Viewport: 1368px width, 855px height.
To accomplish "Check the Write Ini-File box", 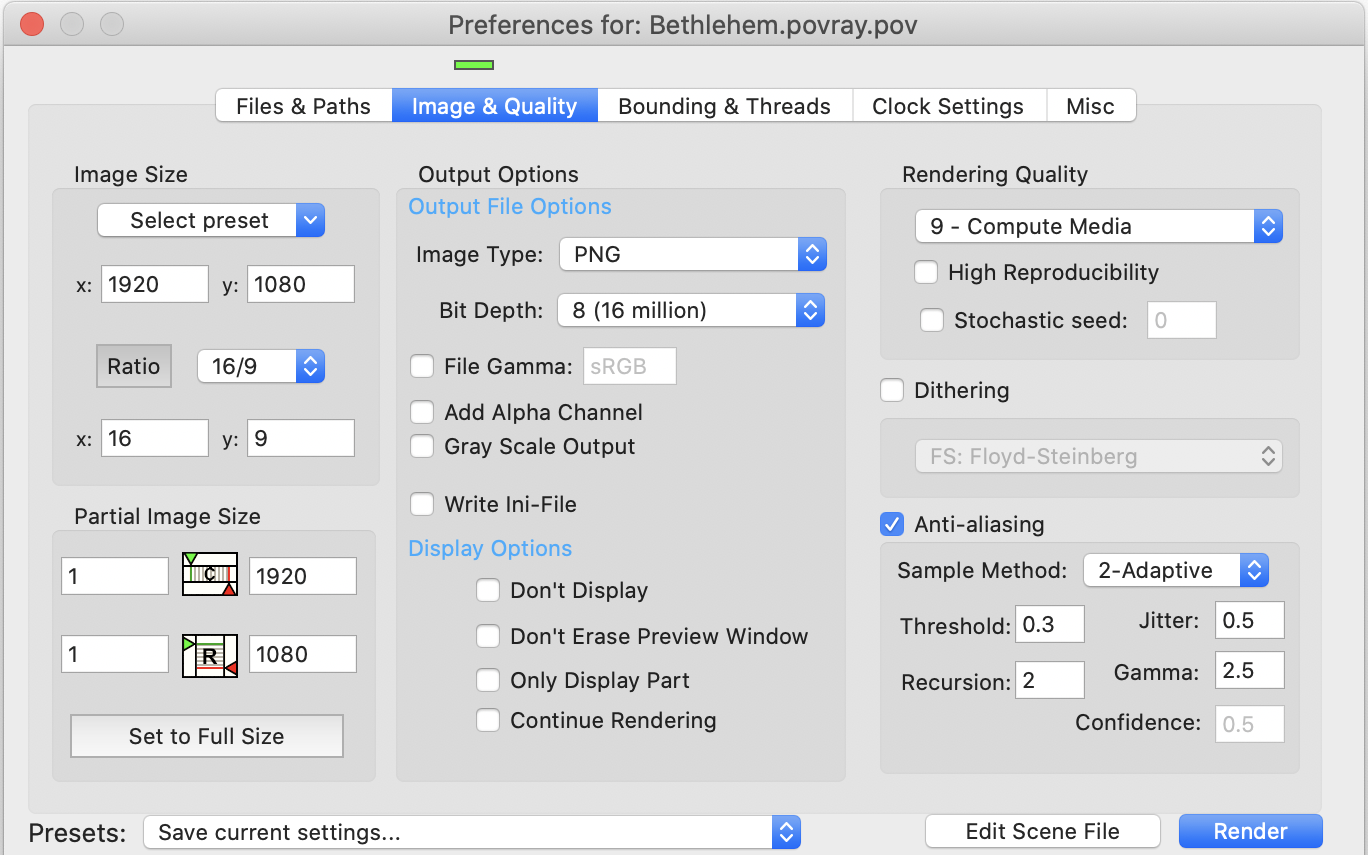I will click(x=423, y=504).
